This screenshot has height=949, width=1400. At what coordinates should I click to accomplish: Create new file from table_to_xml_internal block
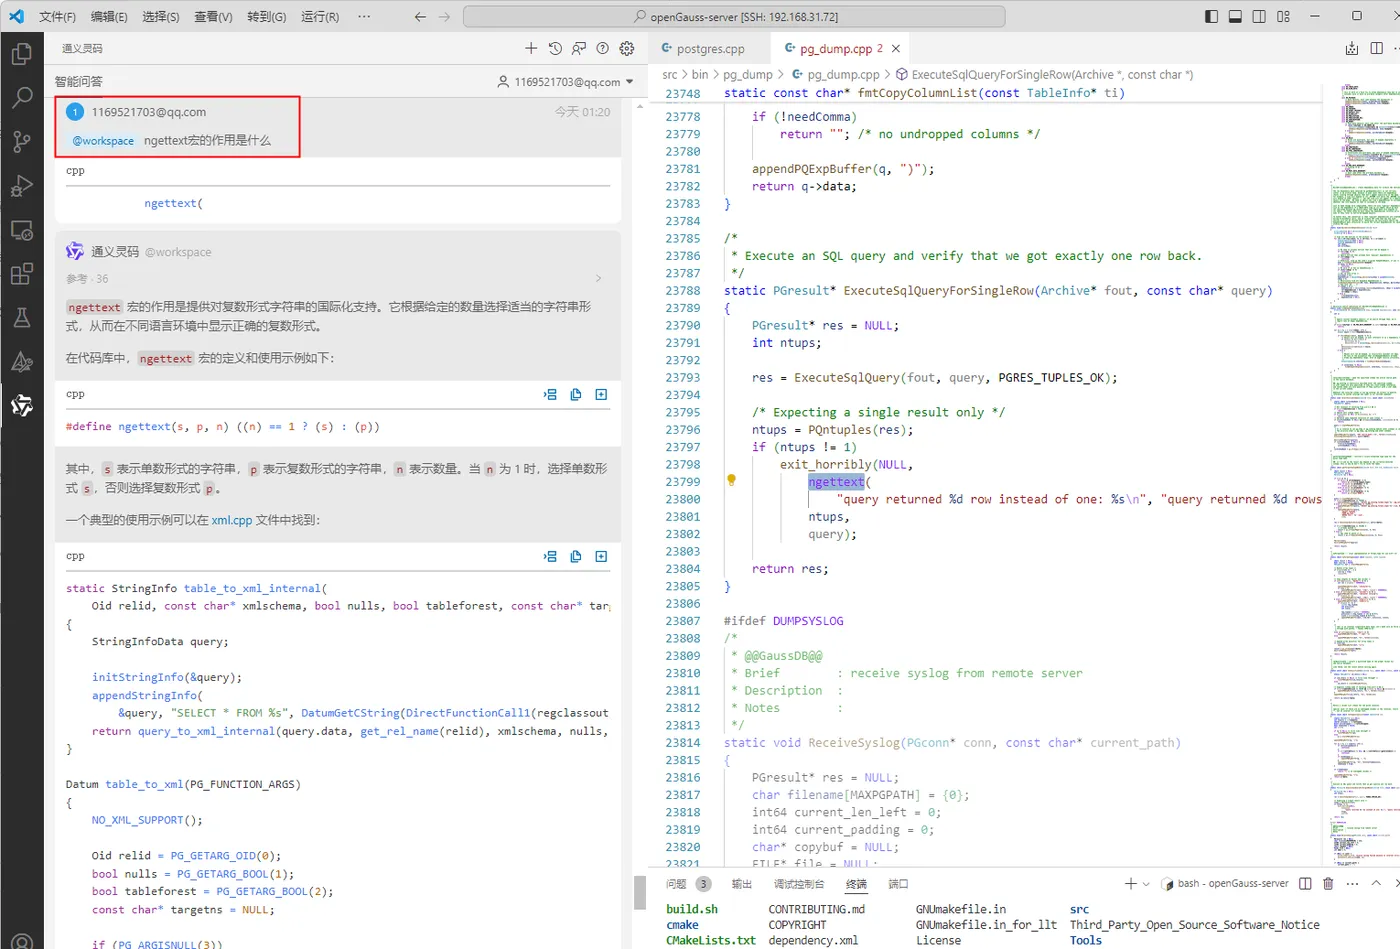coord(601,556)
